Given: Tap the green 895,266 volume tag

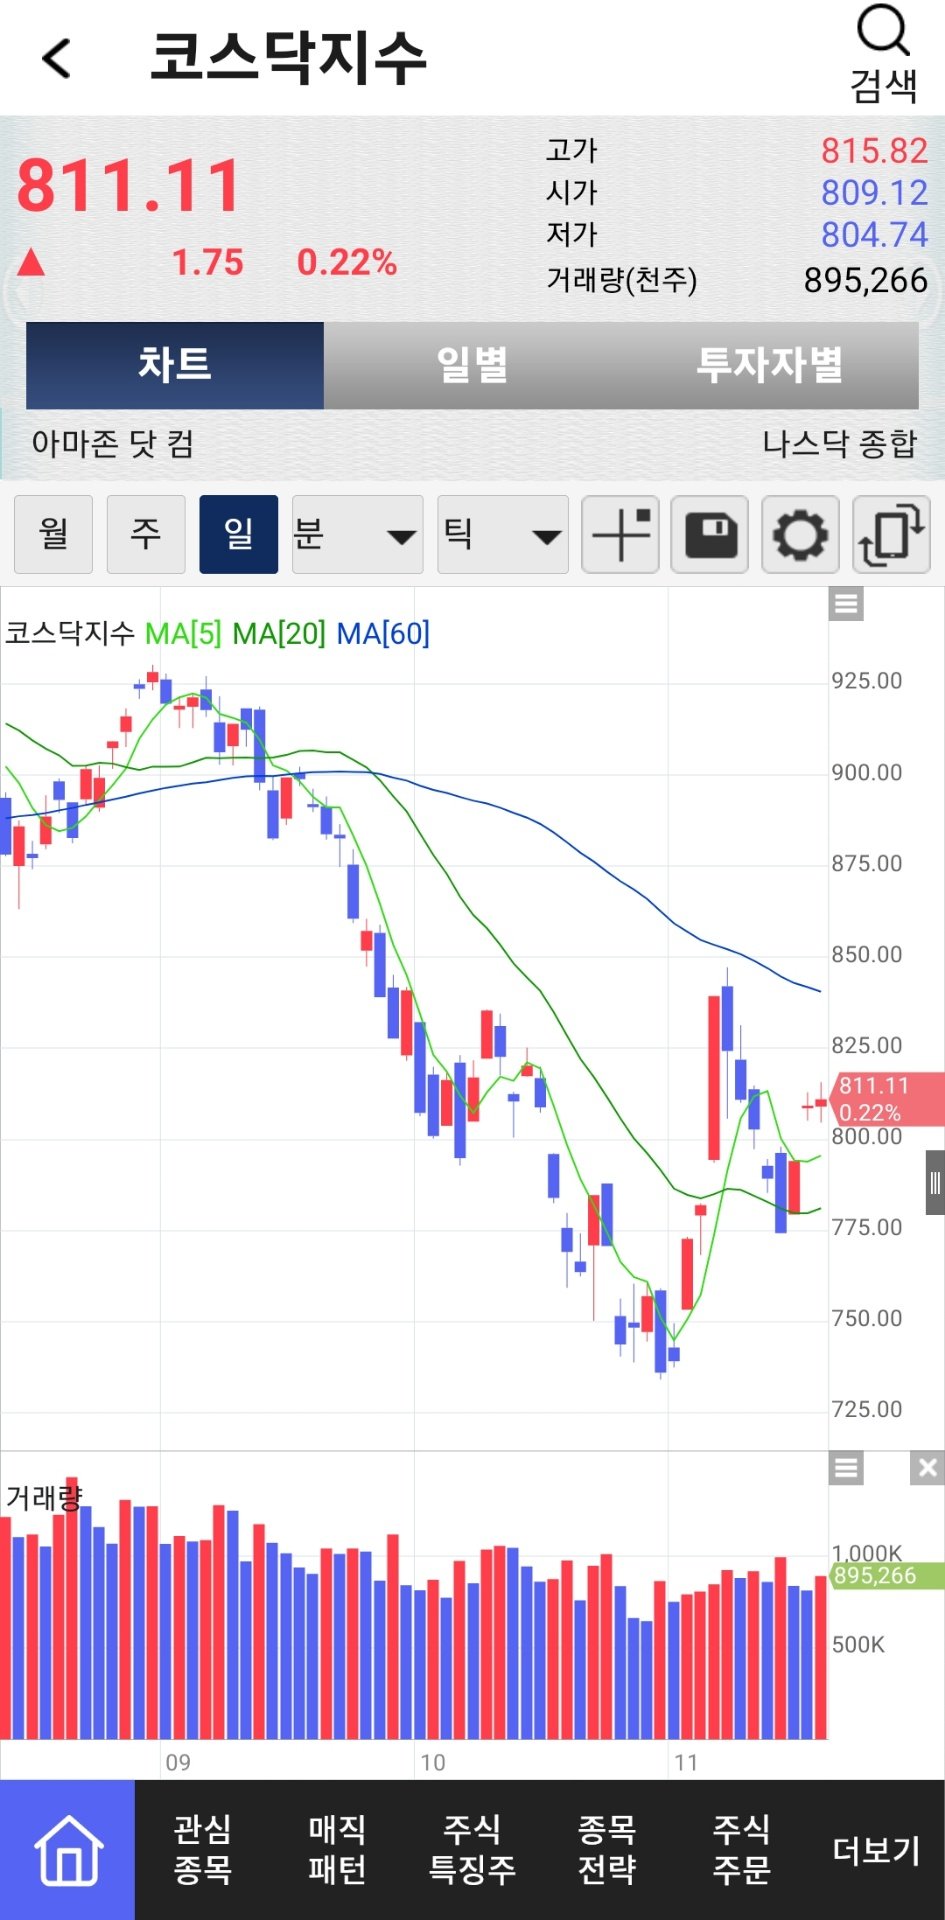Looking at the screenshot, I should pyautogui.click(x=886, y=1576).
